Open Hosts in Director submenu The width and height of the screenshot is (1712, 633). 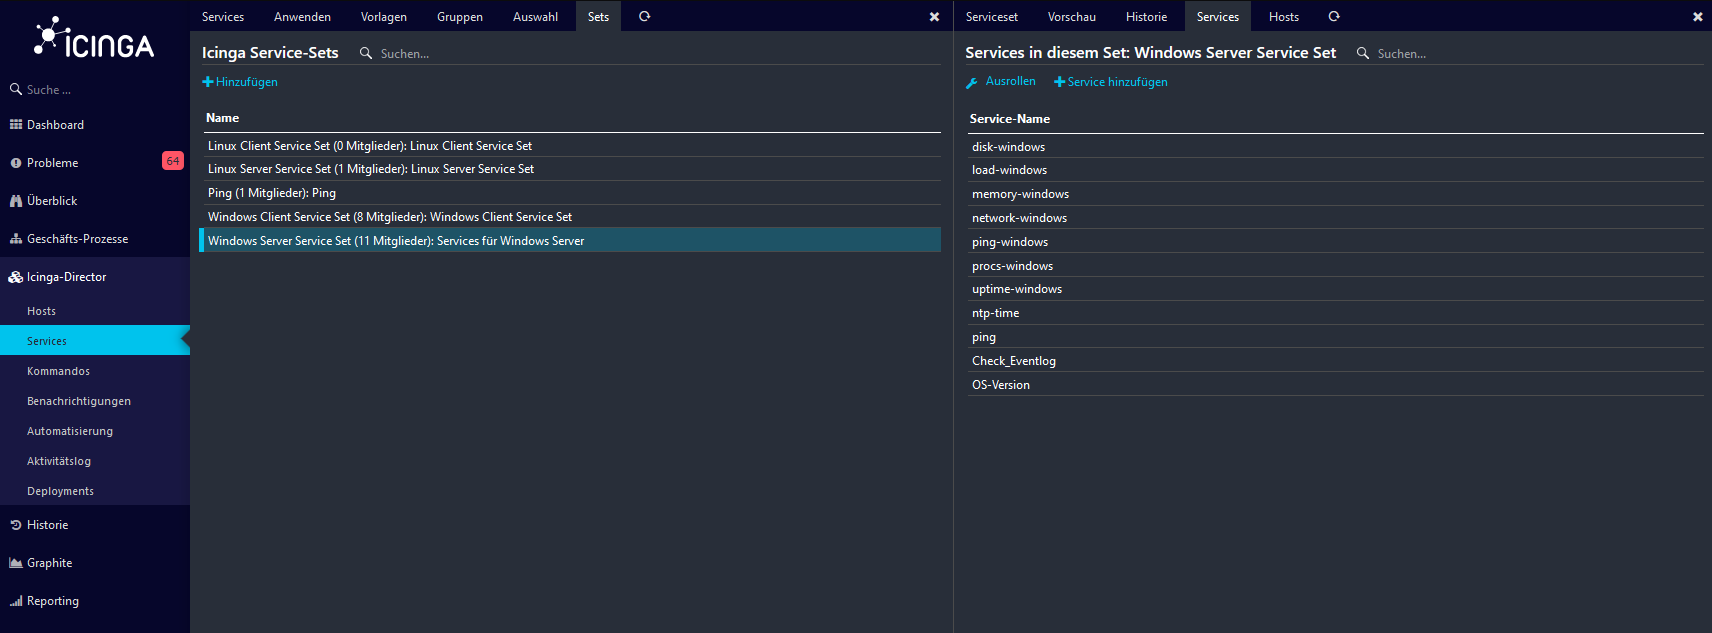pos(95,311)
